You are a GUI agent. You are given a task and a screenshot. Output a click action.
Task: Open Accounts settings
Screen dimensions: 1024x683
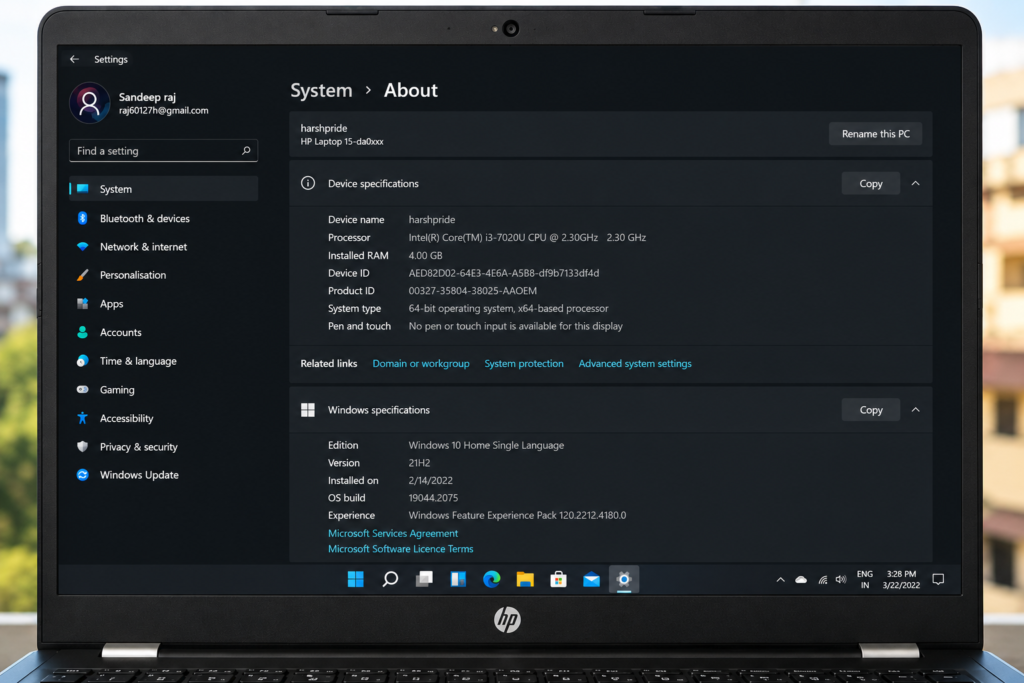(x=163, y=332)
